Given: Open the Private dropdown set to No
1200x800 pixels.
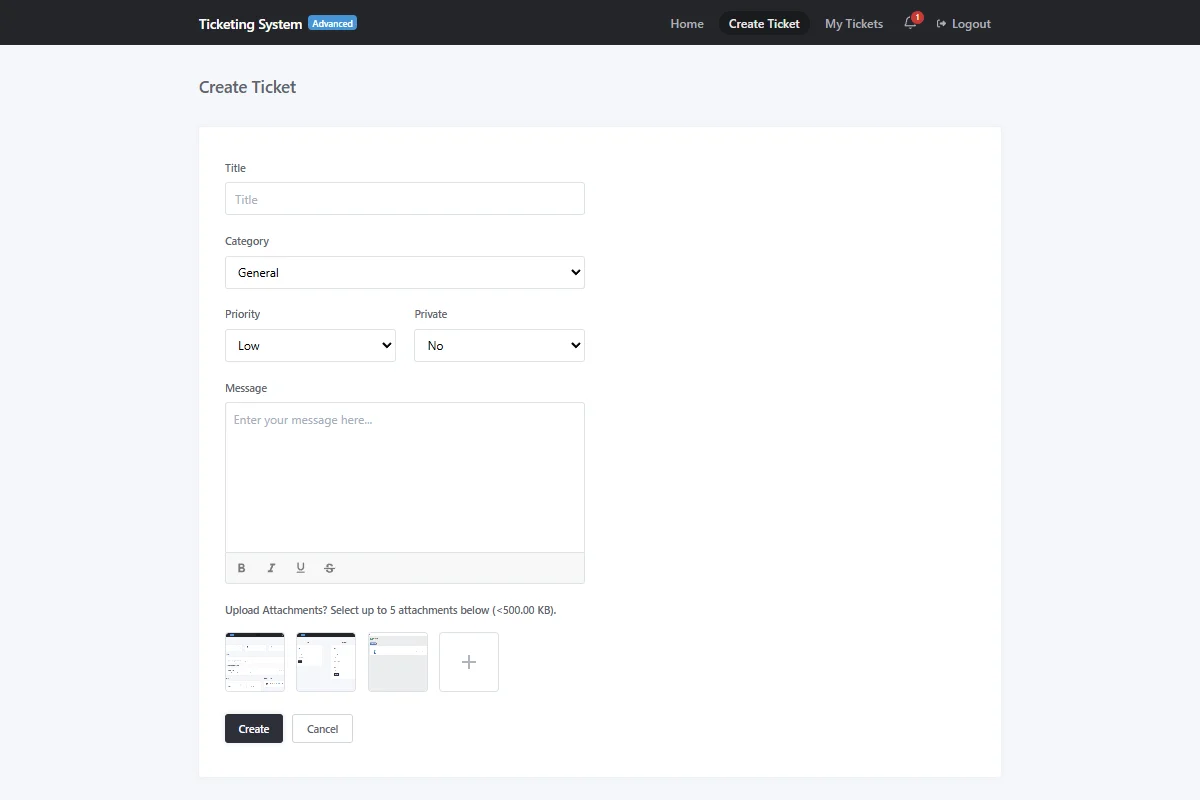Looking at the screenshot, I should 499,346.
